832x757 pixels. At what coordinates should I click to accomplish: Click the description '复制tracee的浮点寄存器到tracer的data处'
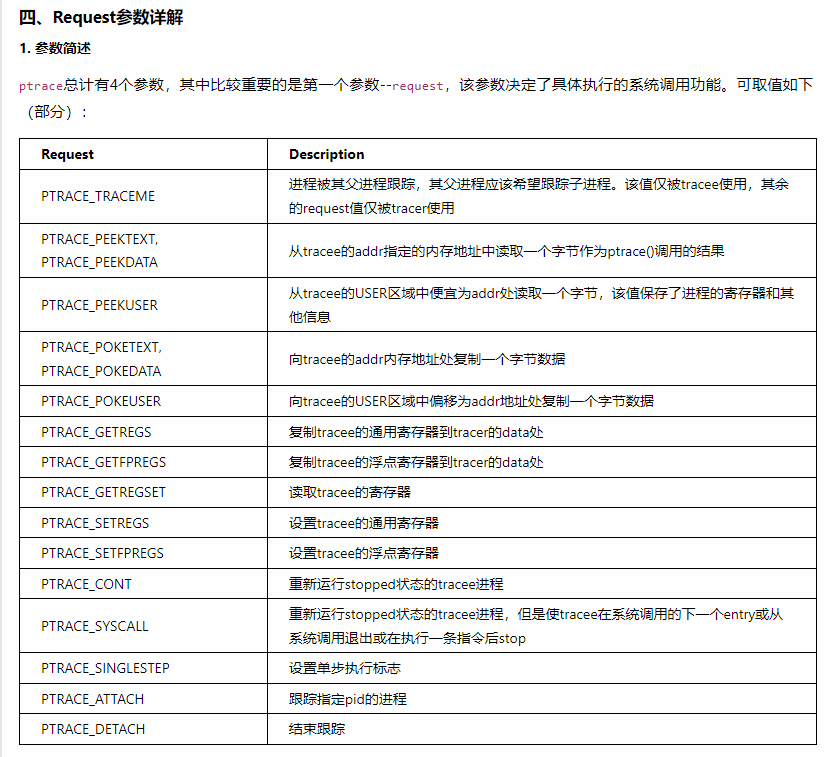pyautogui.click(x=416, y=462)
